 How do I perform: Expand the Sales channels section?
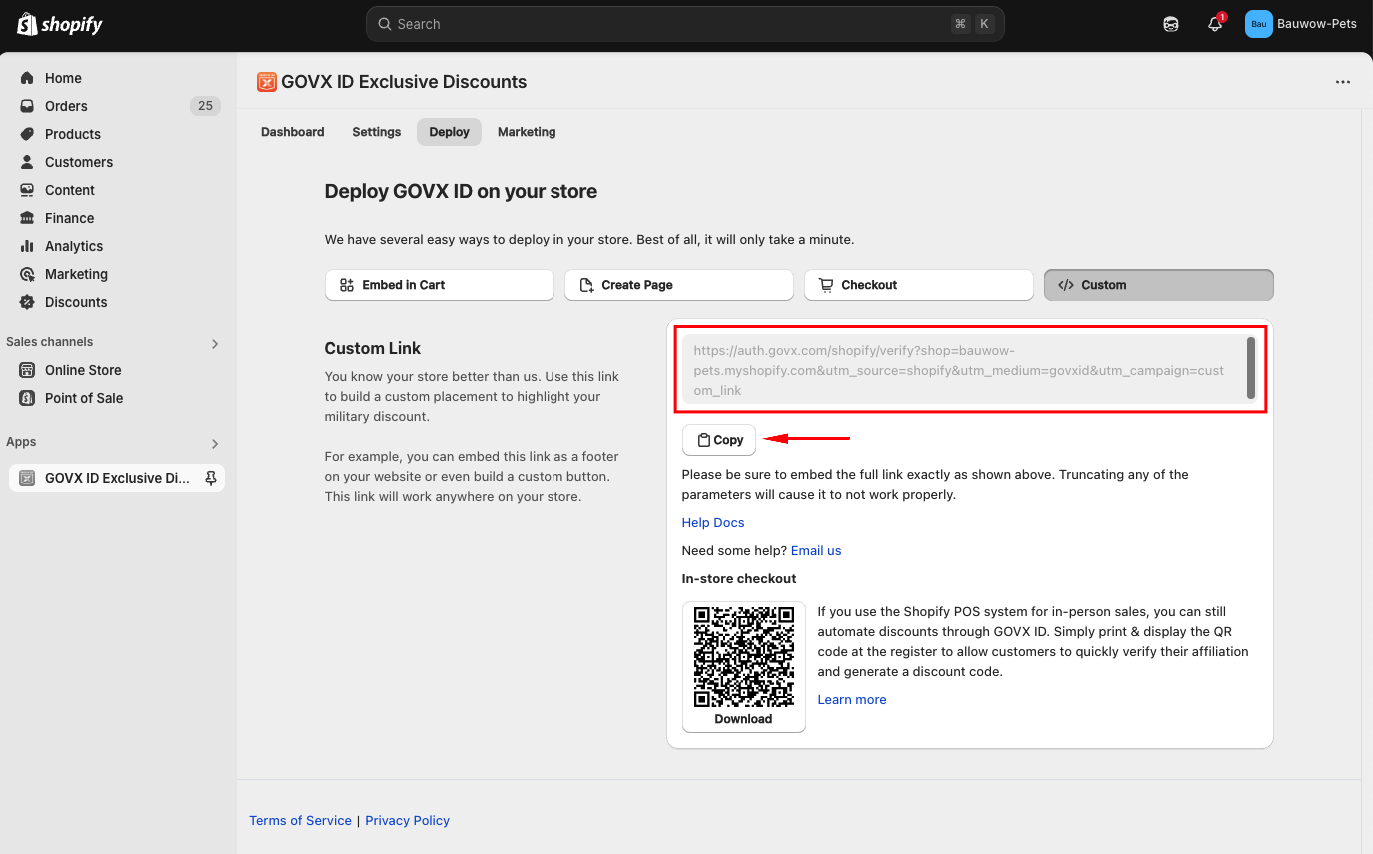(215, 343)
